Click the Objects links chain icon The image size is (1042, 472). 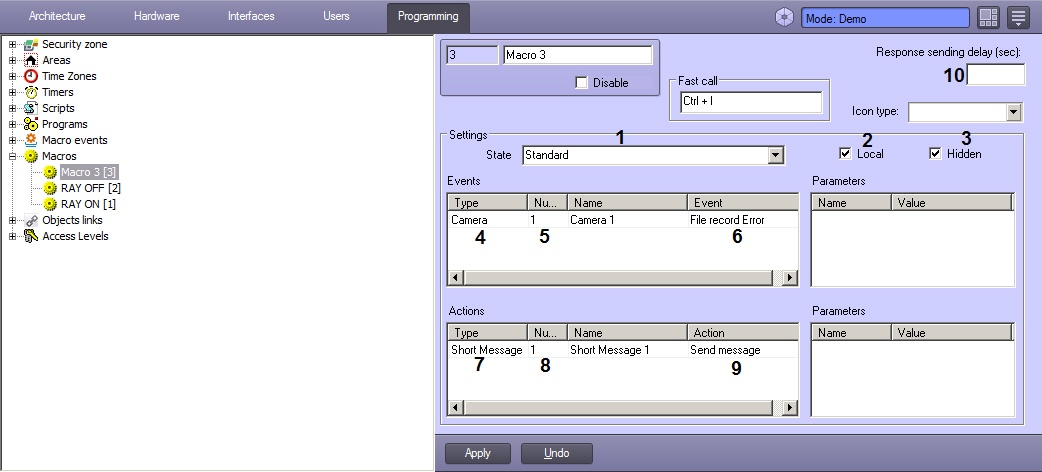tap(31, 220)
